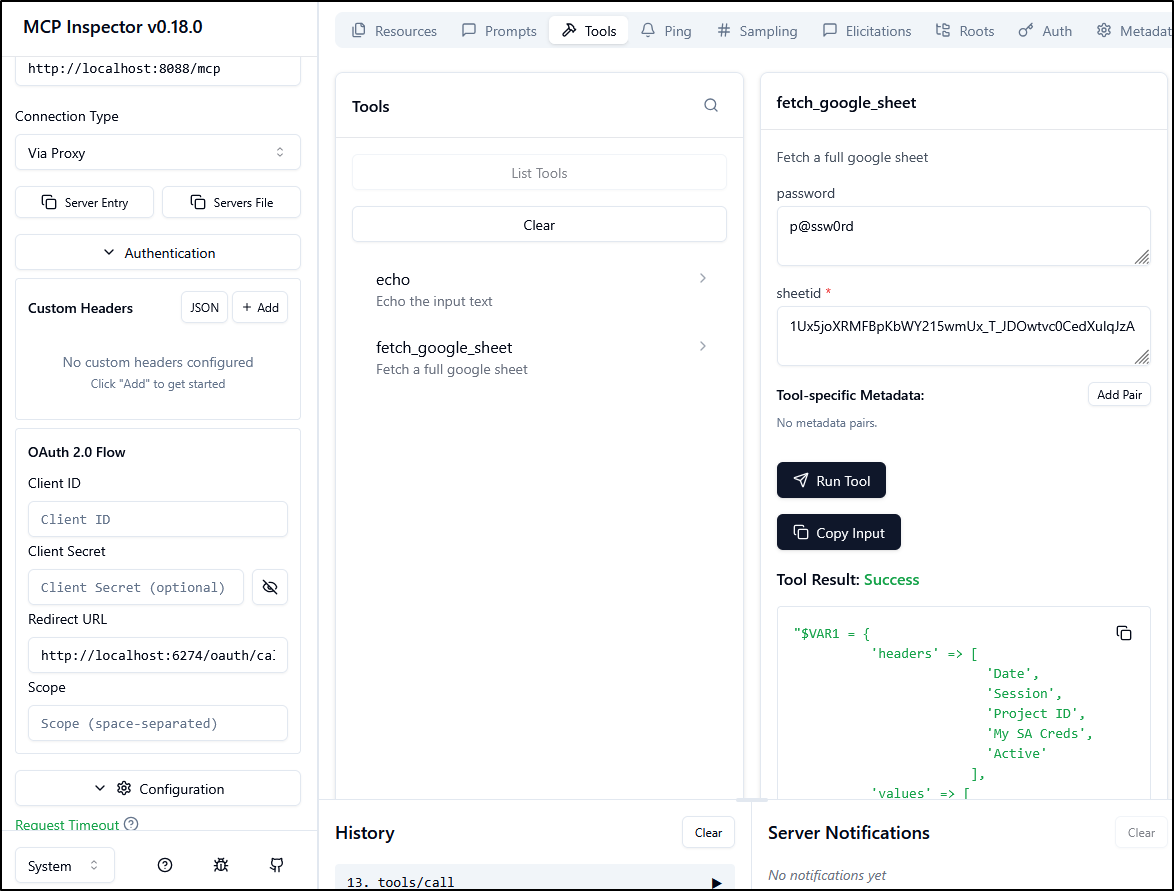Click the Run Tool button
This screenshot has width=1174, height=891.
pos(831,481)
